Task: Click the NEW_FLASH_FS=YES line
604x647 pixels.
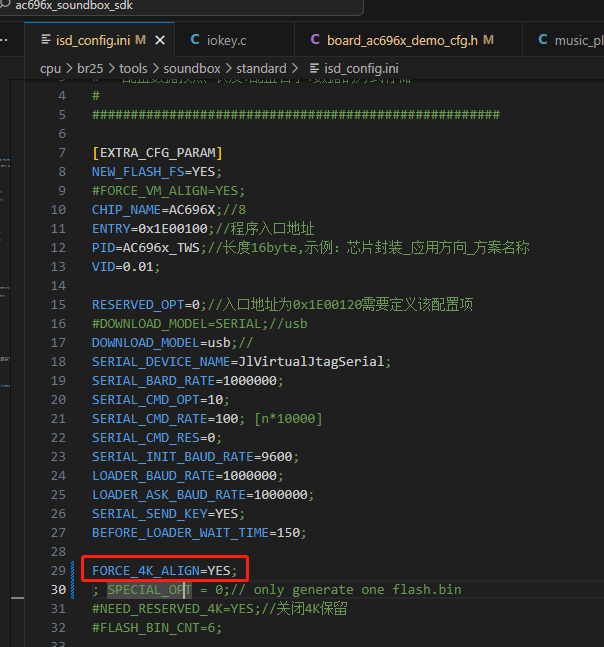Action: point(157,172)
